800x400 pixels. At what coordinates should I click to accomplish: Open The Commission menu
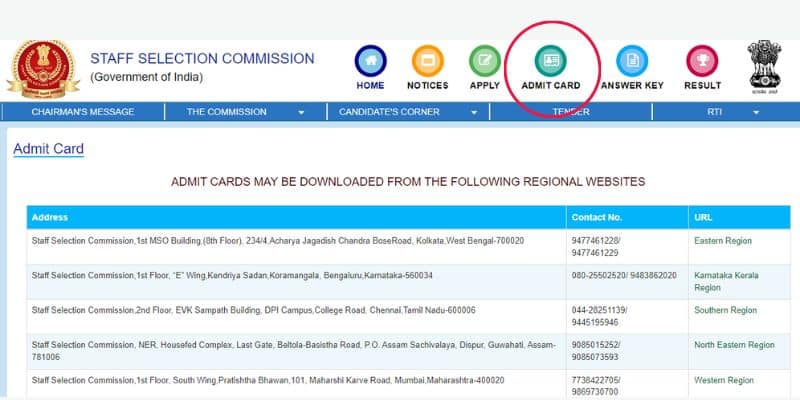point(227,112)
